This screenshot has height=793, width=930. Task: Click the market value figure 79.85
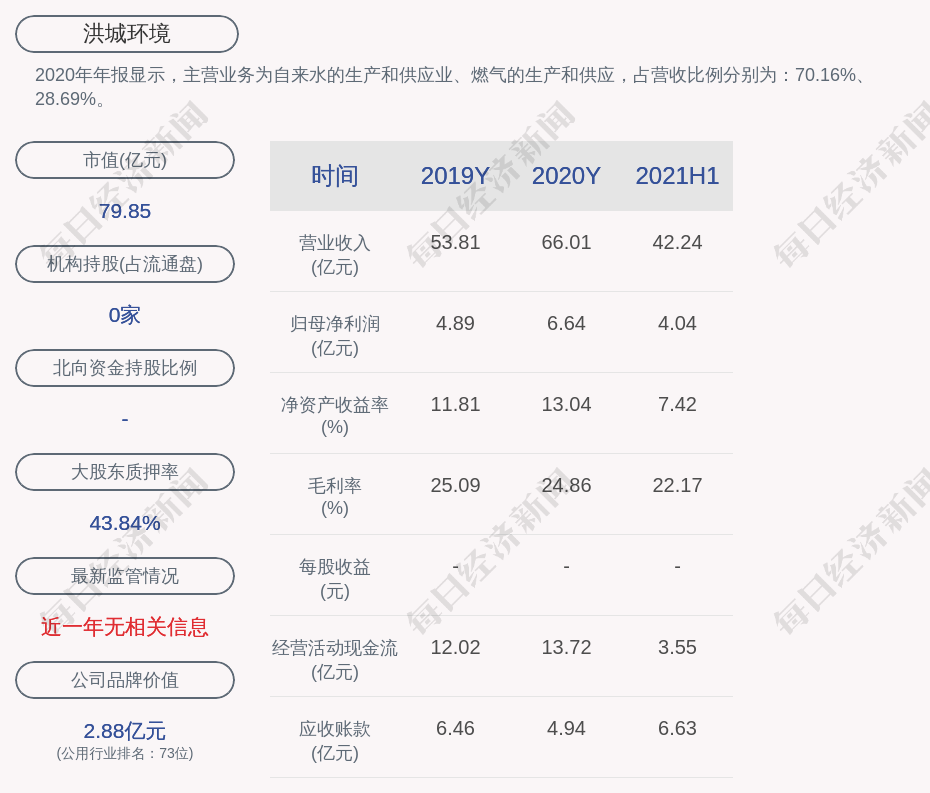pyautogui.click(x=125, y=211)
